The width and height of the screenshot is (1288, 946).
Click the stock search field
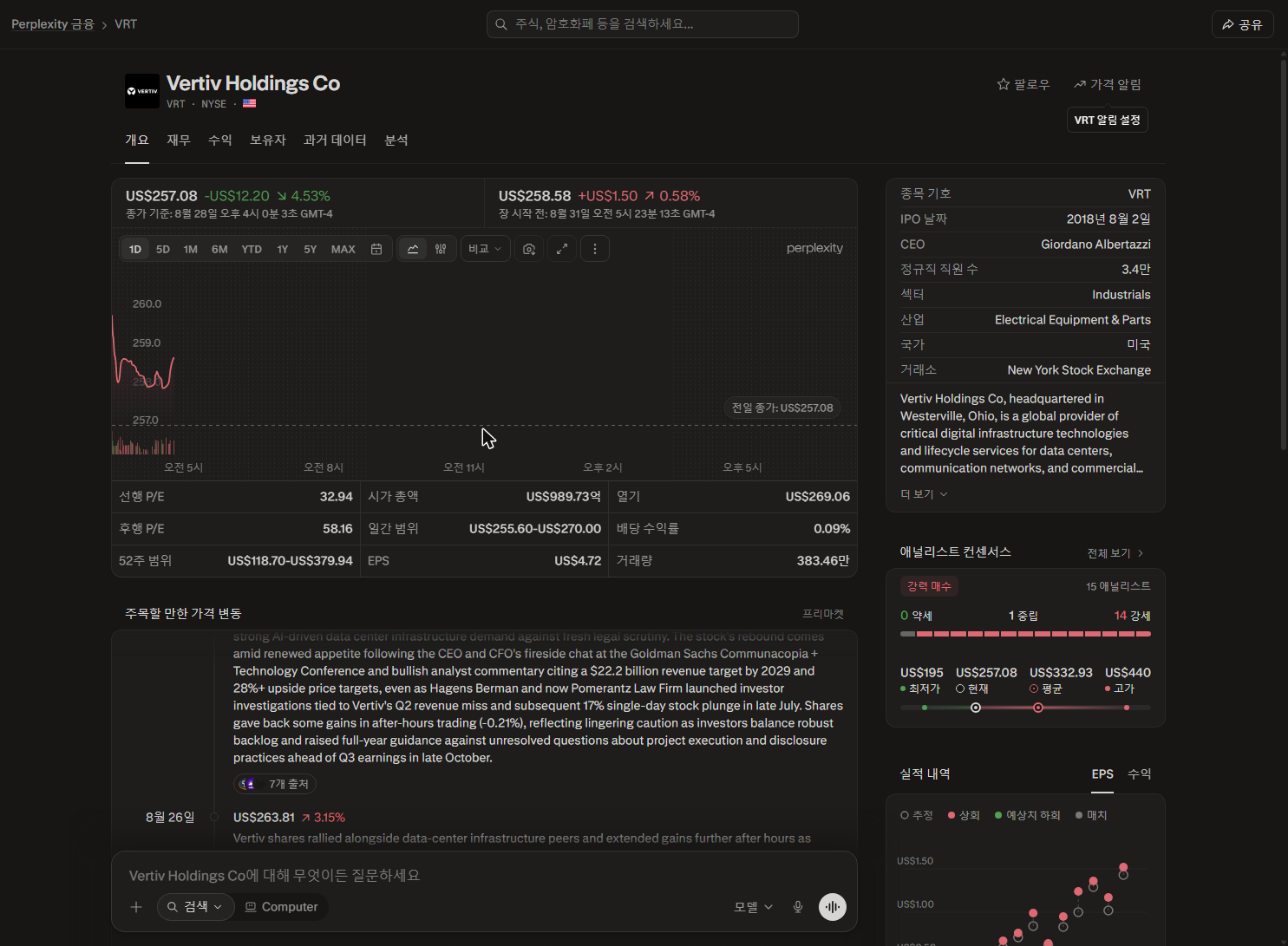tap(642, 24)
